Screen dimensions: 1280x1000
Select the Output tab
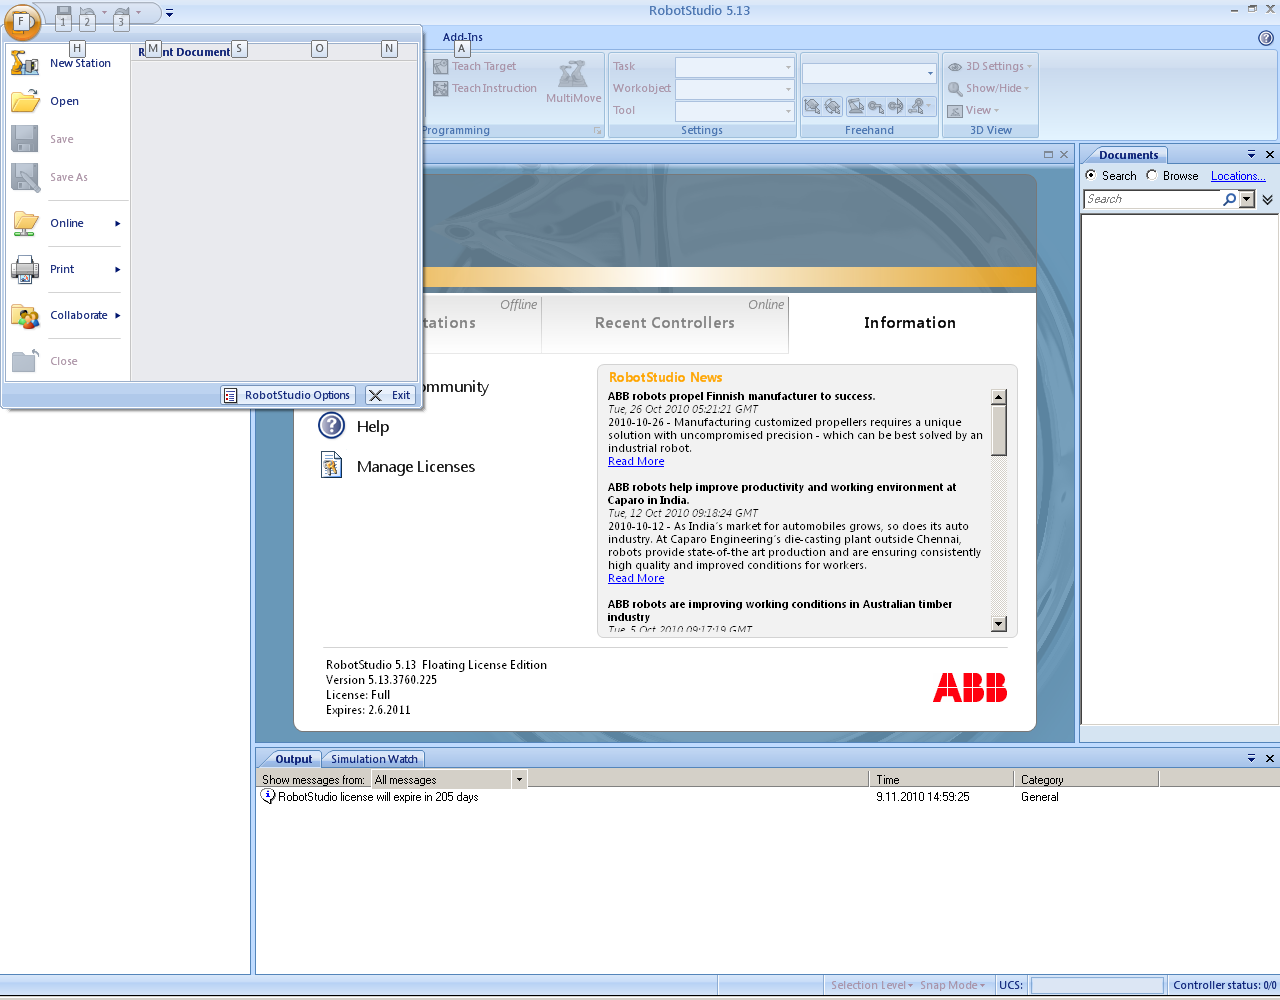click(x=293, y=759)
